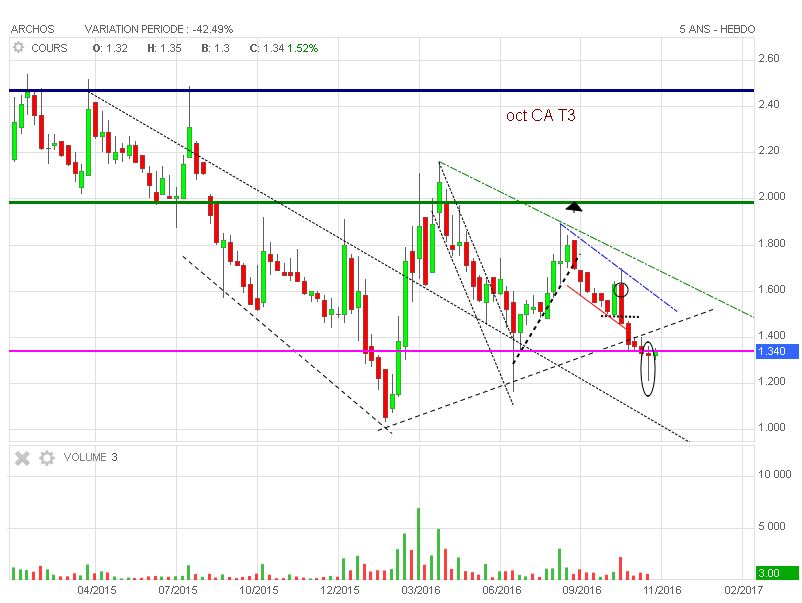This screenshot has width=802, height=603.
Task: Remove the VOLUME indicator with the X icon
Action: coord(22,458)
